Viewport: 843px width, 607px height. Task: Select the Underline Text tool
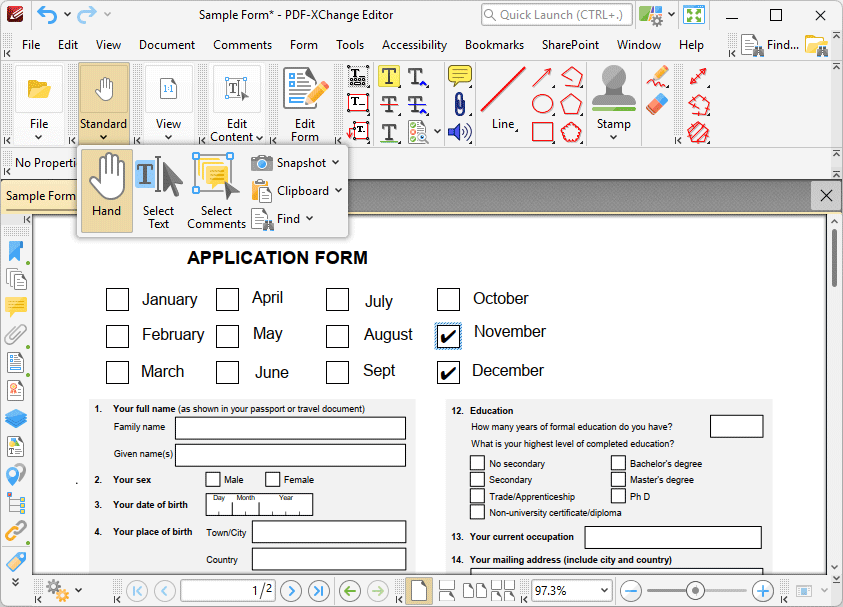[x=389, y=132]
